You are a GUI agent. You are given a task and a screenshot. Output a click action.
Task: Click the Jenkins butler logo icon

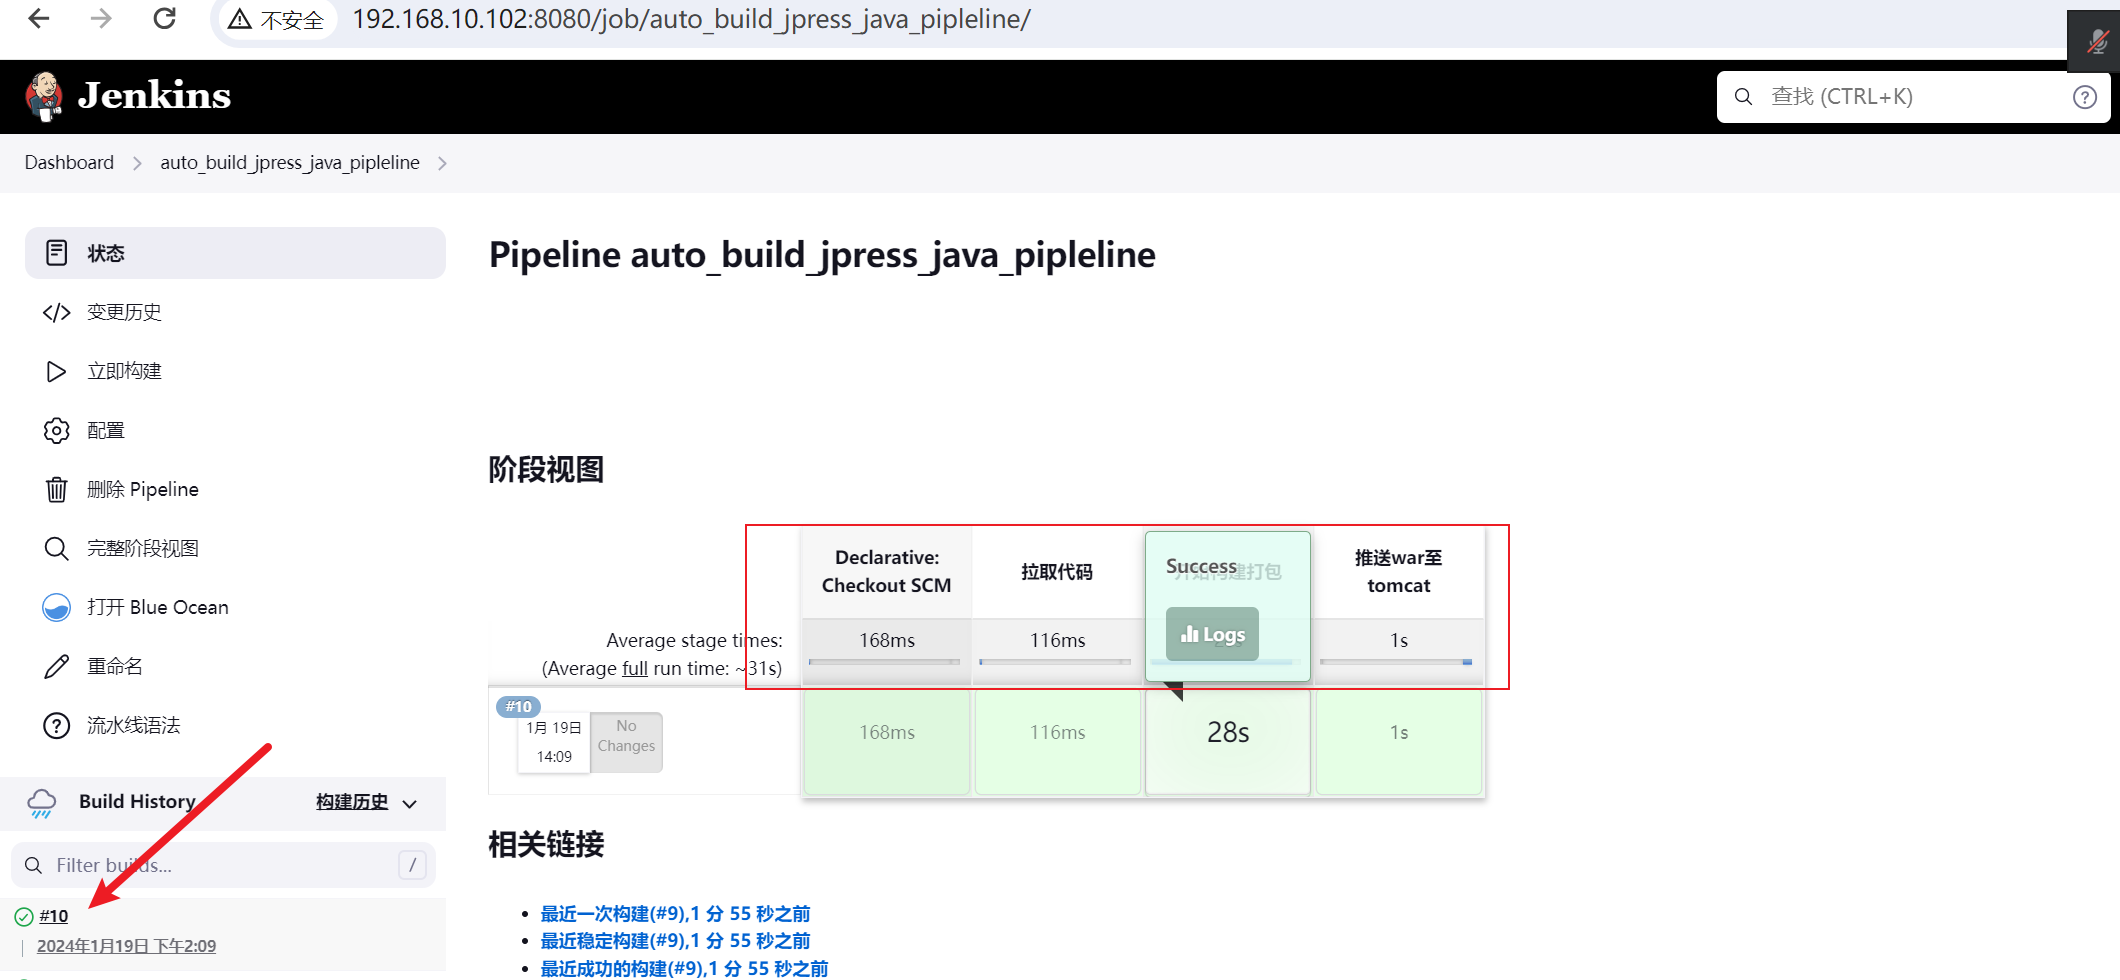click(x=44, y=97)
